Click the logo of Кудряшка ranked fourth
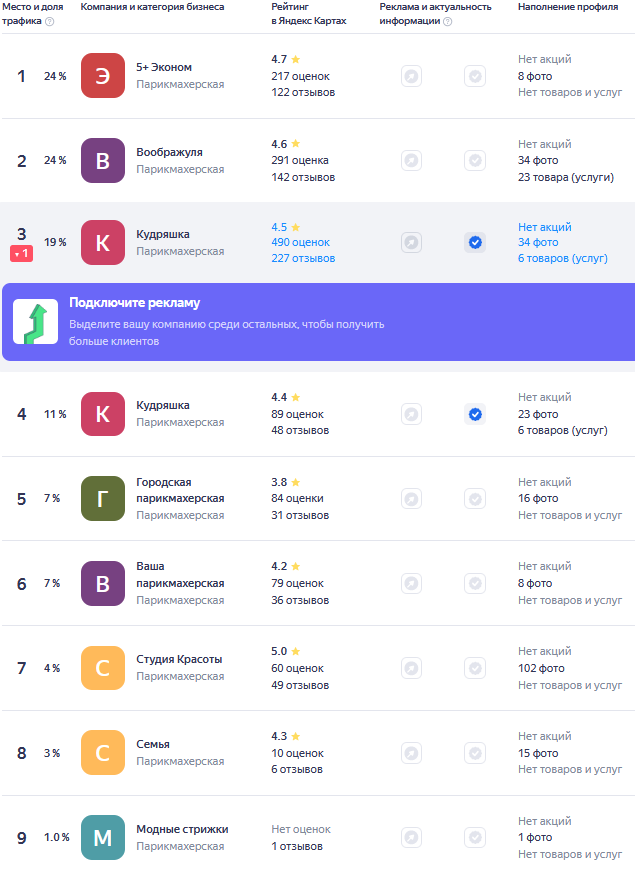 pos(103,414)
